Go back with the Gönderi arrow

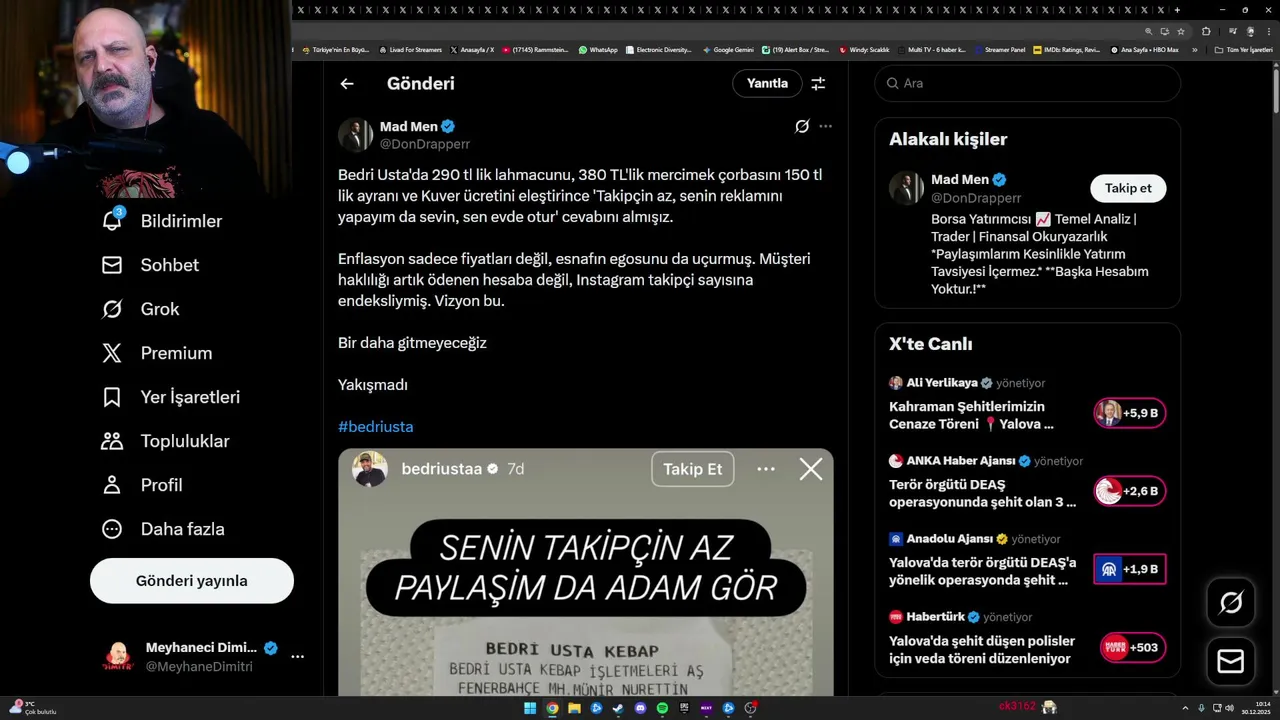click(347, 84)
